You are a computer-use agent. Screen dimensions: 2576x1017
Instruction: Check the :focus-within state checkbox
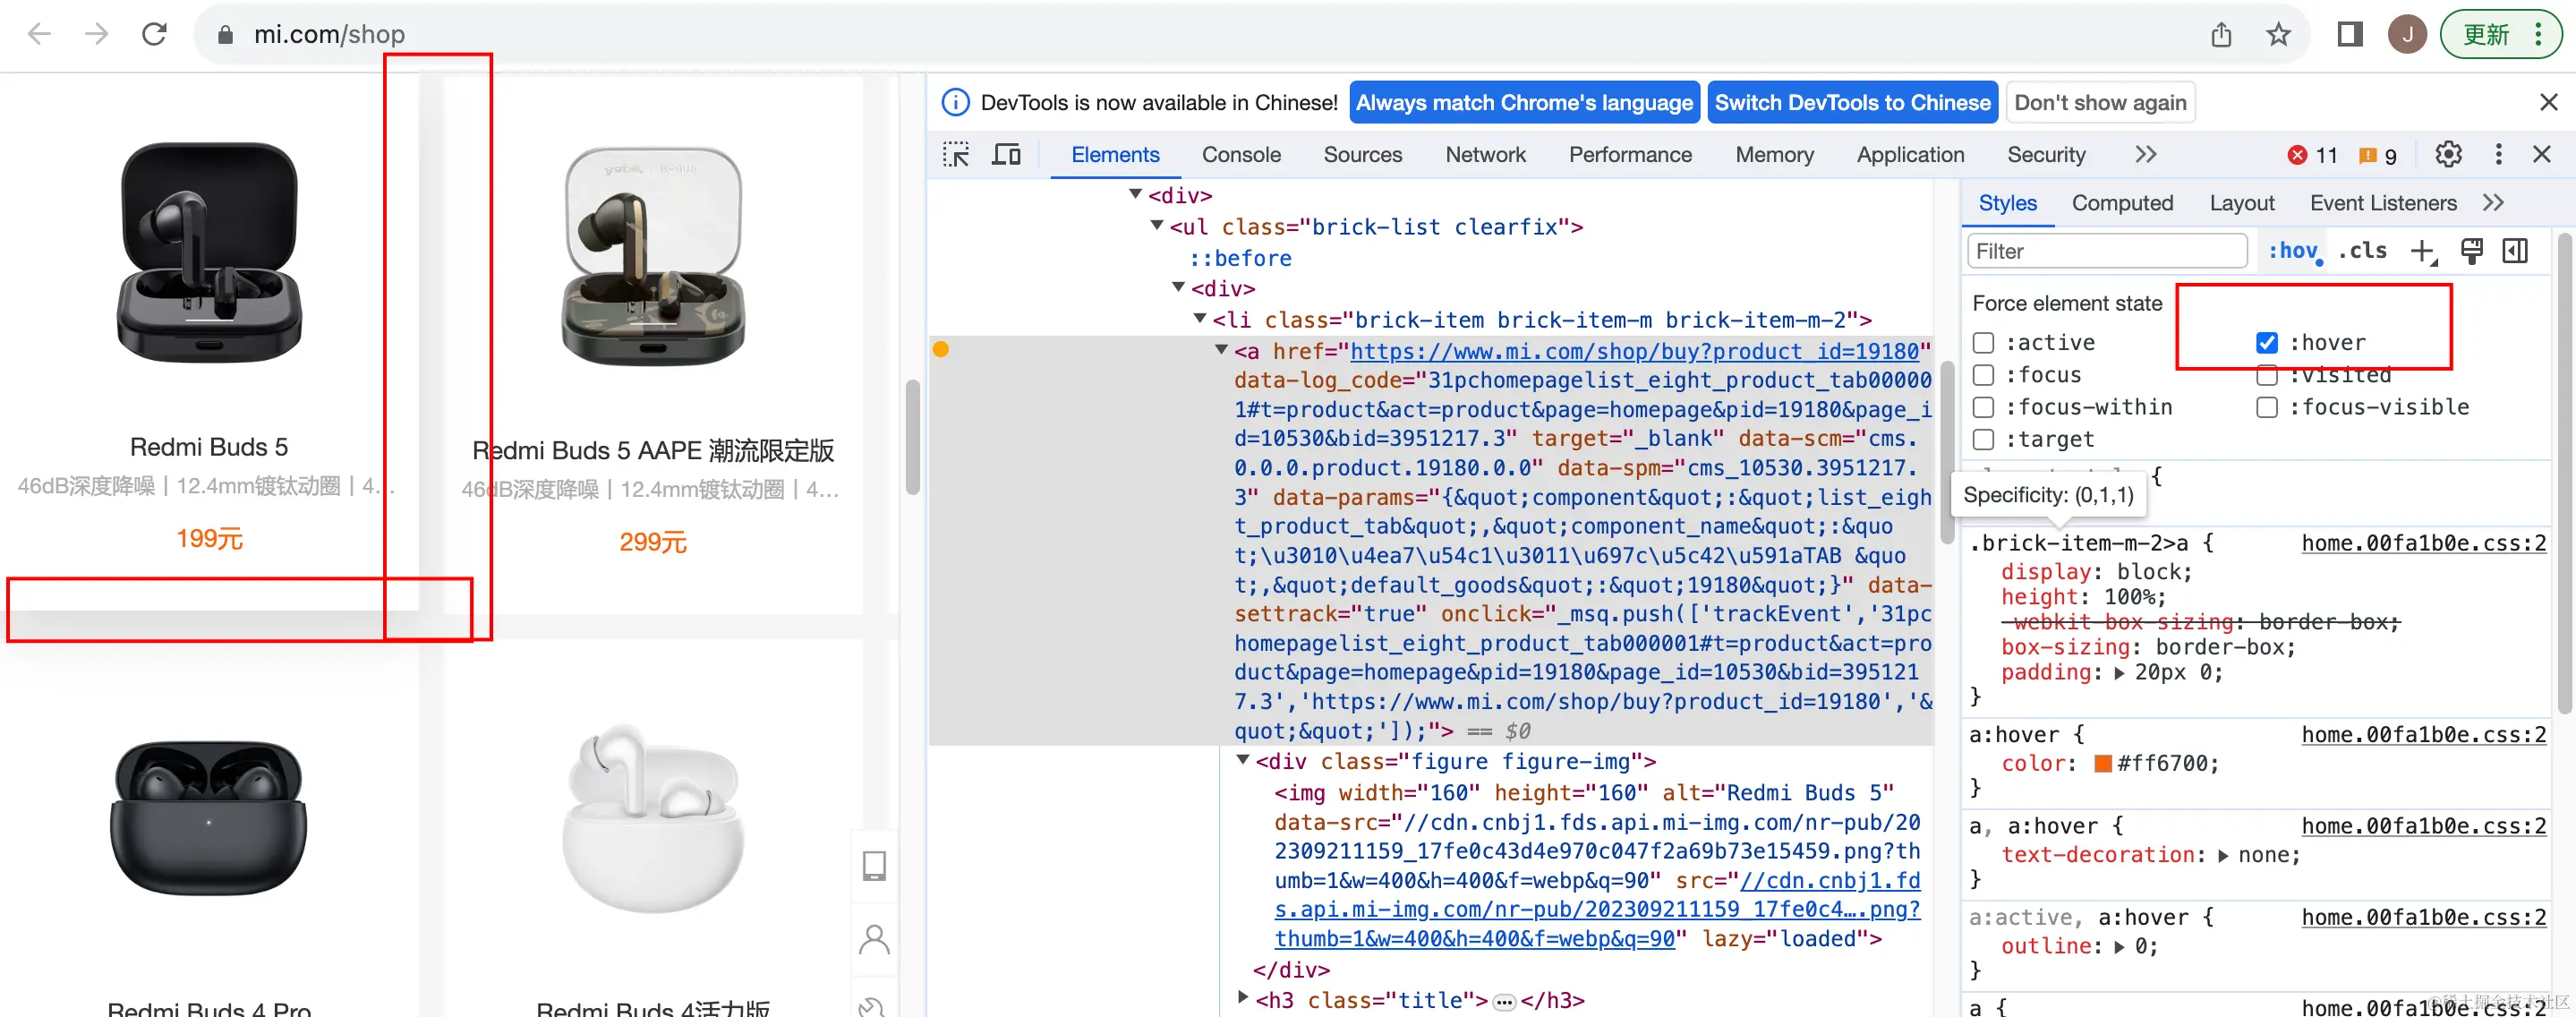pos(1983,408)
